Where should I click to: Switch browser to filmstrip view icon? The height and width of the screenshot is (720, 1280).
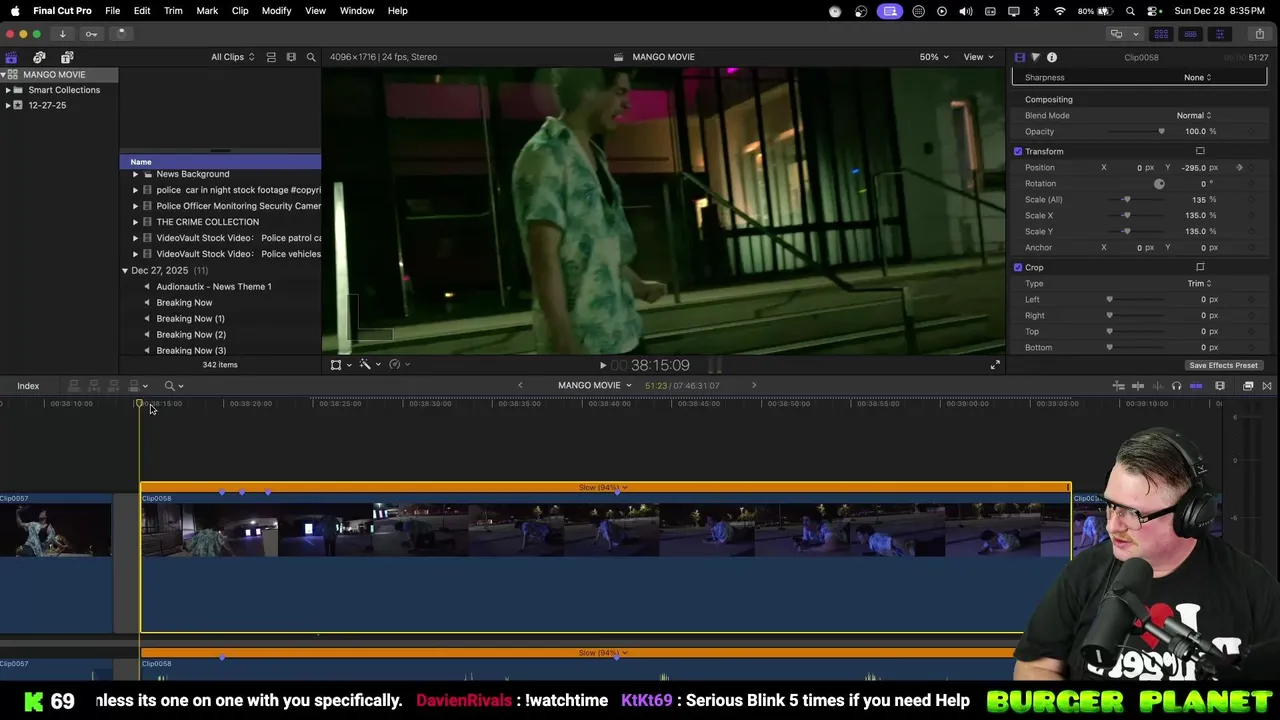tap(291, 57)
